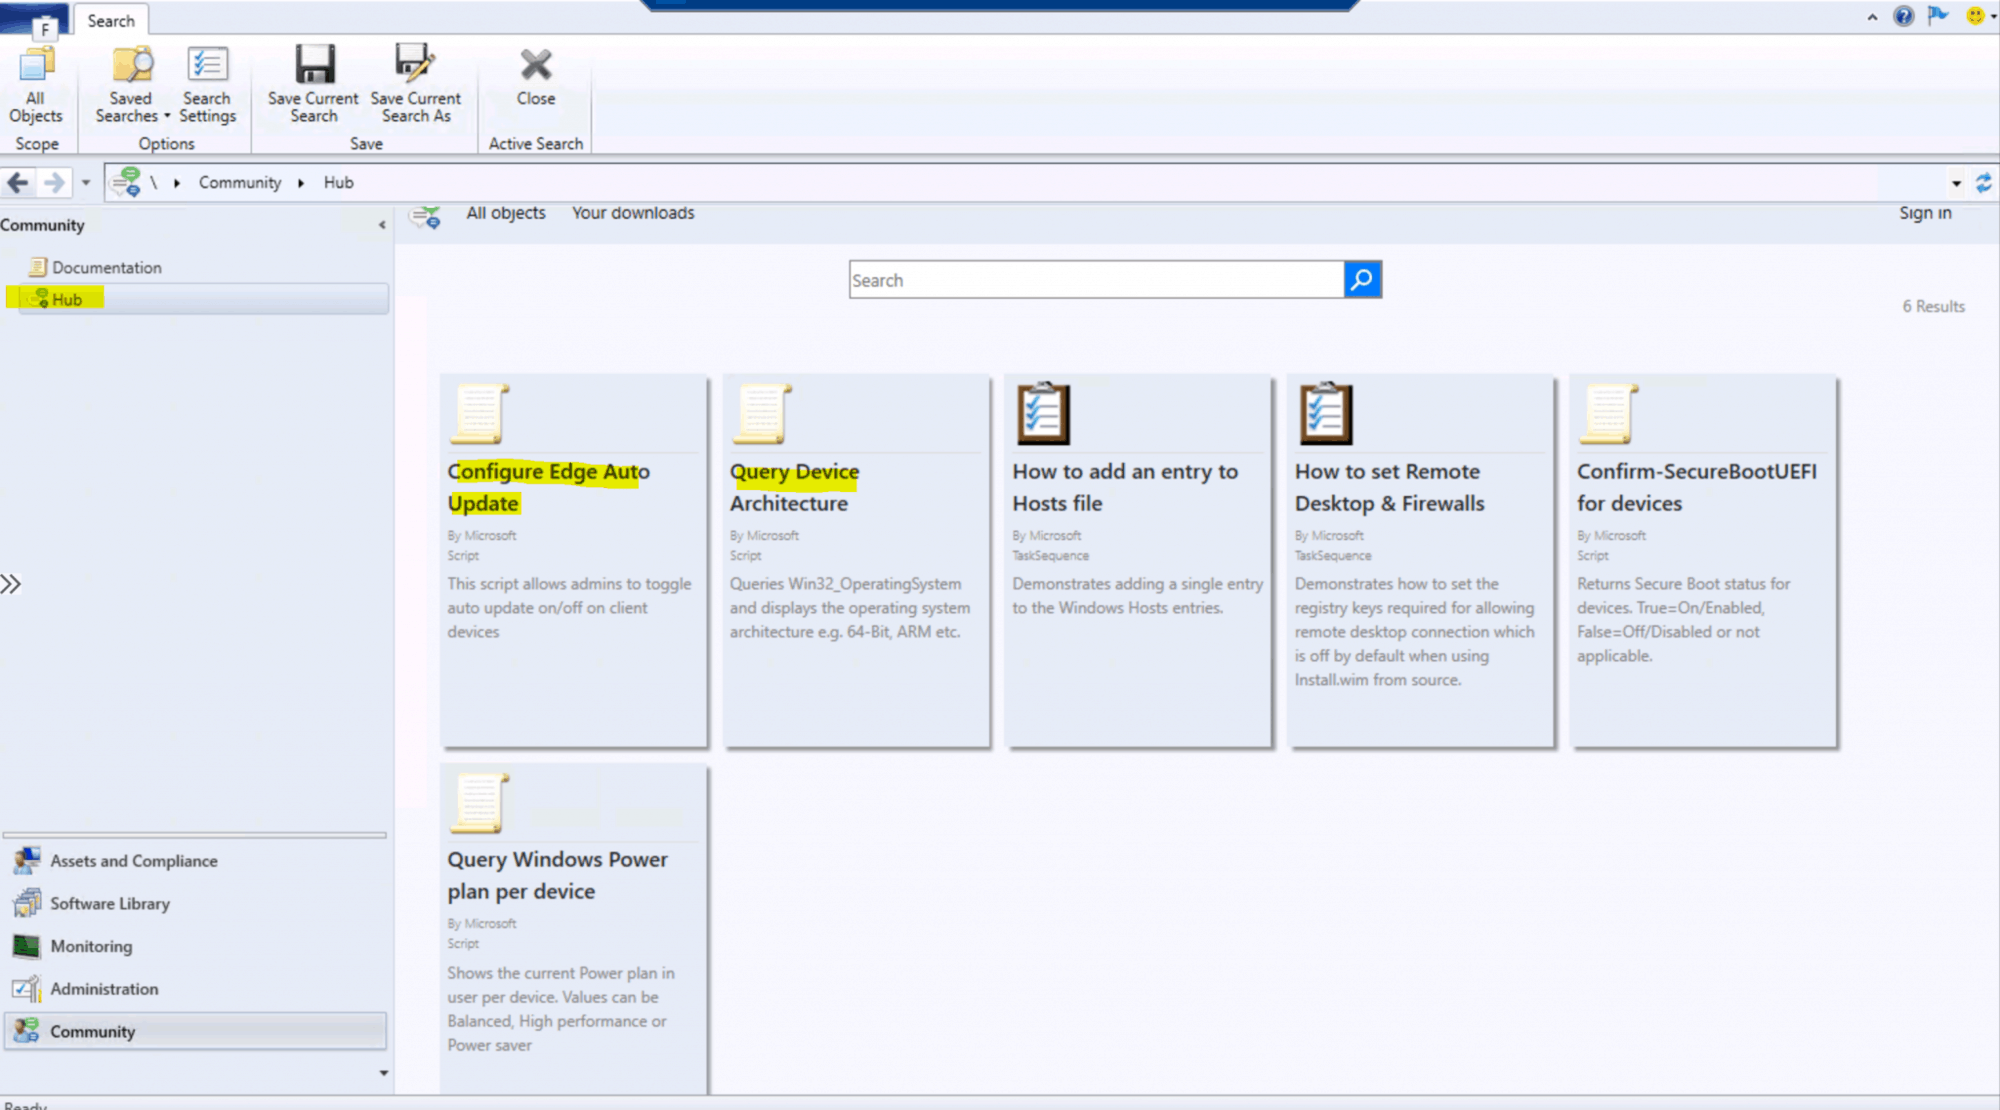Click the All Objects scope icon
The image size is (2000, 1110).
click(x=35, y=84)
